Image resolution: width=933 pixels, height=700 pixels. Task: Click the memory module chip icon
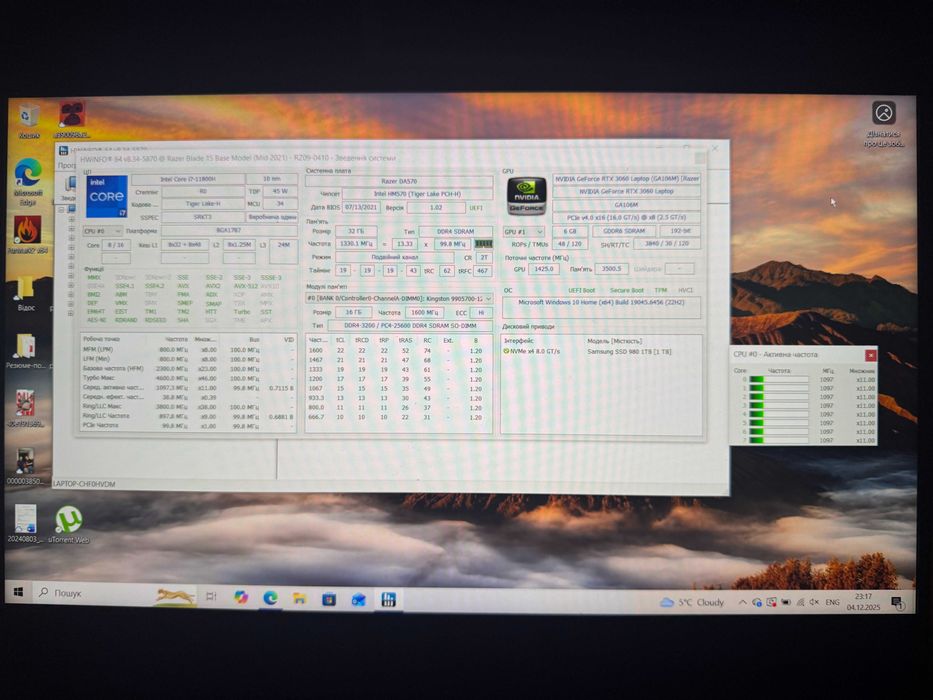(x=483, y=243)
